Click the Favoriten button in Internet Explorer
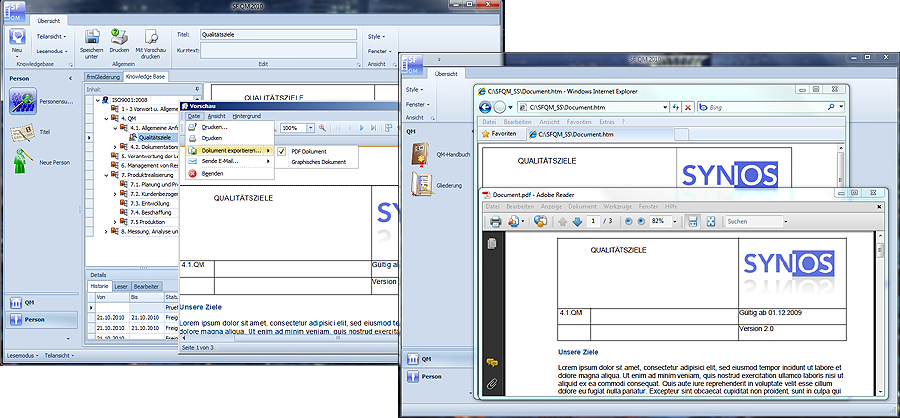Image resolution: width=900 pixels, height=418 pixels. pos(499,134)
